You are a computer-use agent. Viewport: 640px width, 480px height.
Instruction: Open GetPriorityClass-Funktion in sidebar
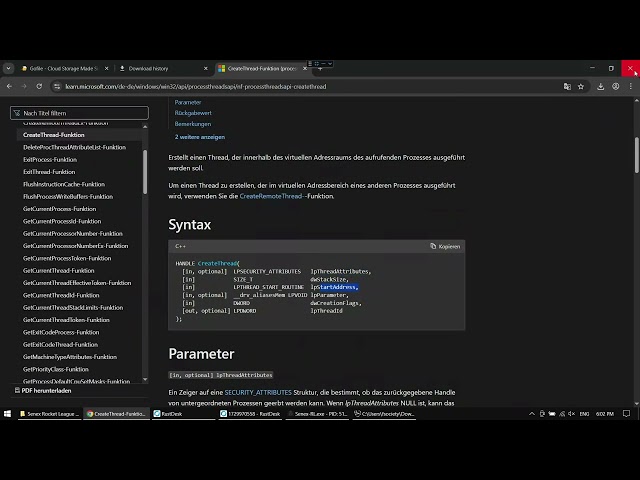56,369
